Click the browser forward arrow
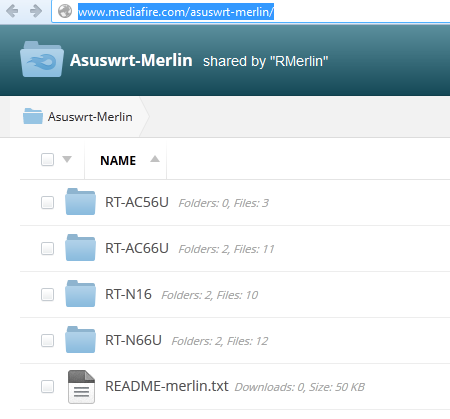Image resolution: width=450 pixels, height=419 pixels. (35, 11)
